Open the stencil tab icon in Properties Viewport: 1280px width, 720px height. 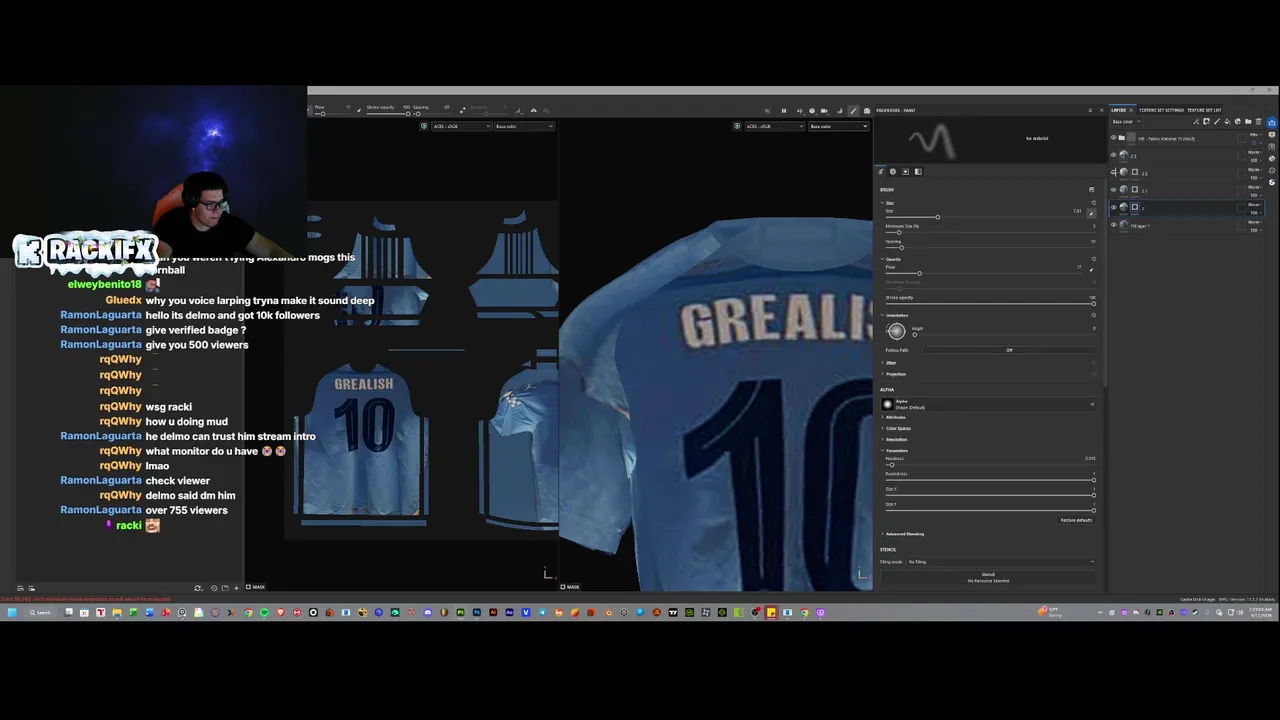906,171
